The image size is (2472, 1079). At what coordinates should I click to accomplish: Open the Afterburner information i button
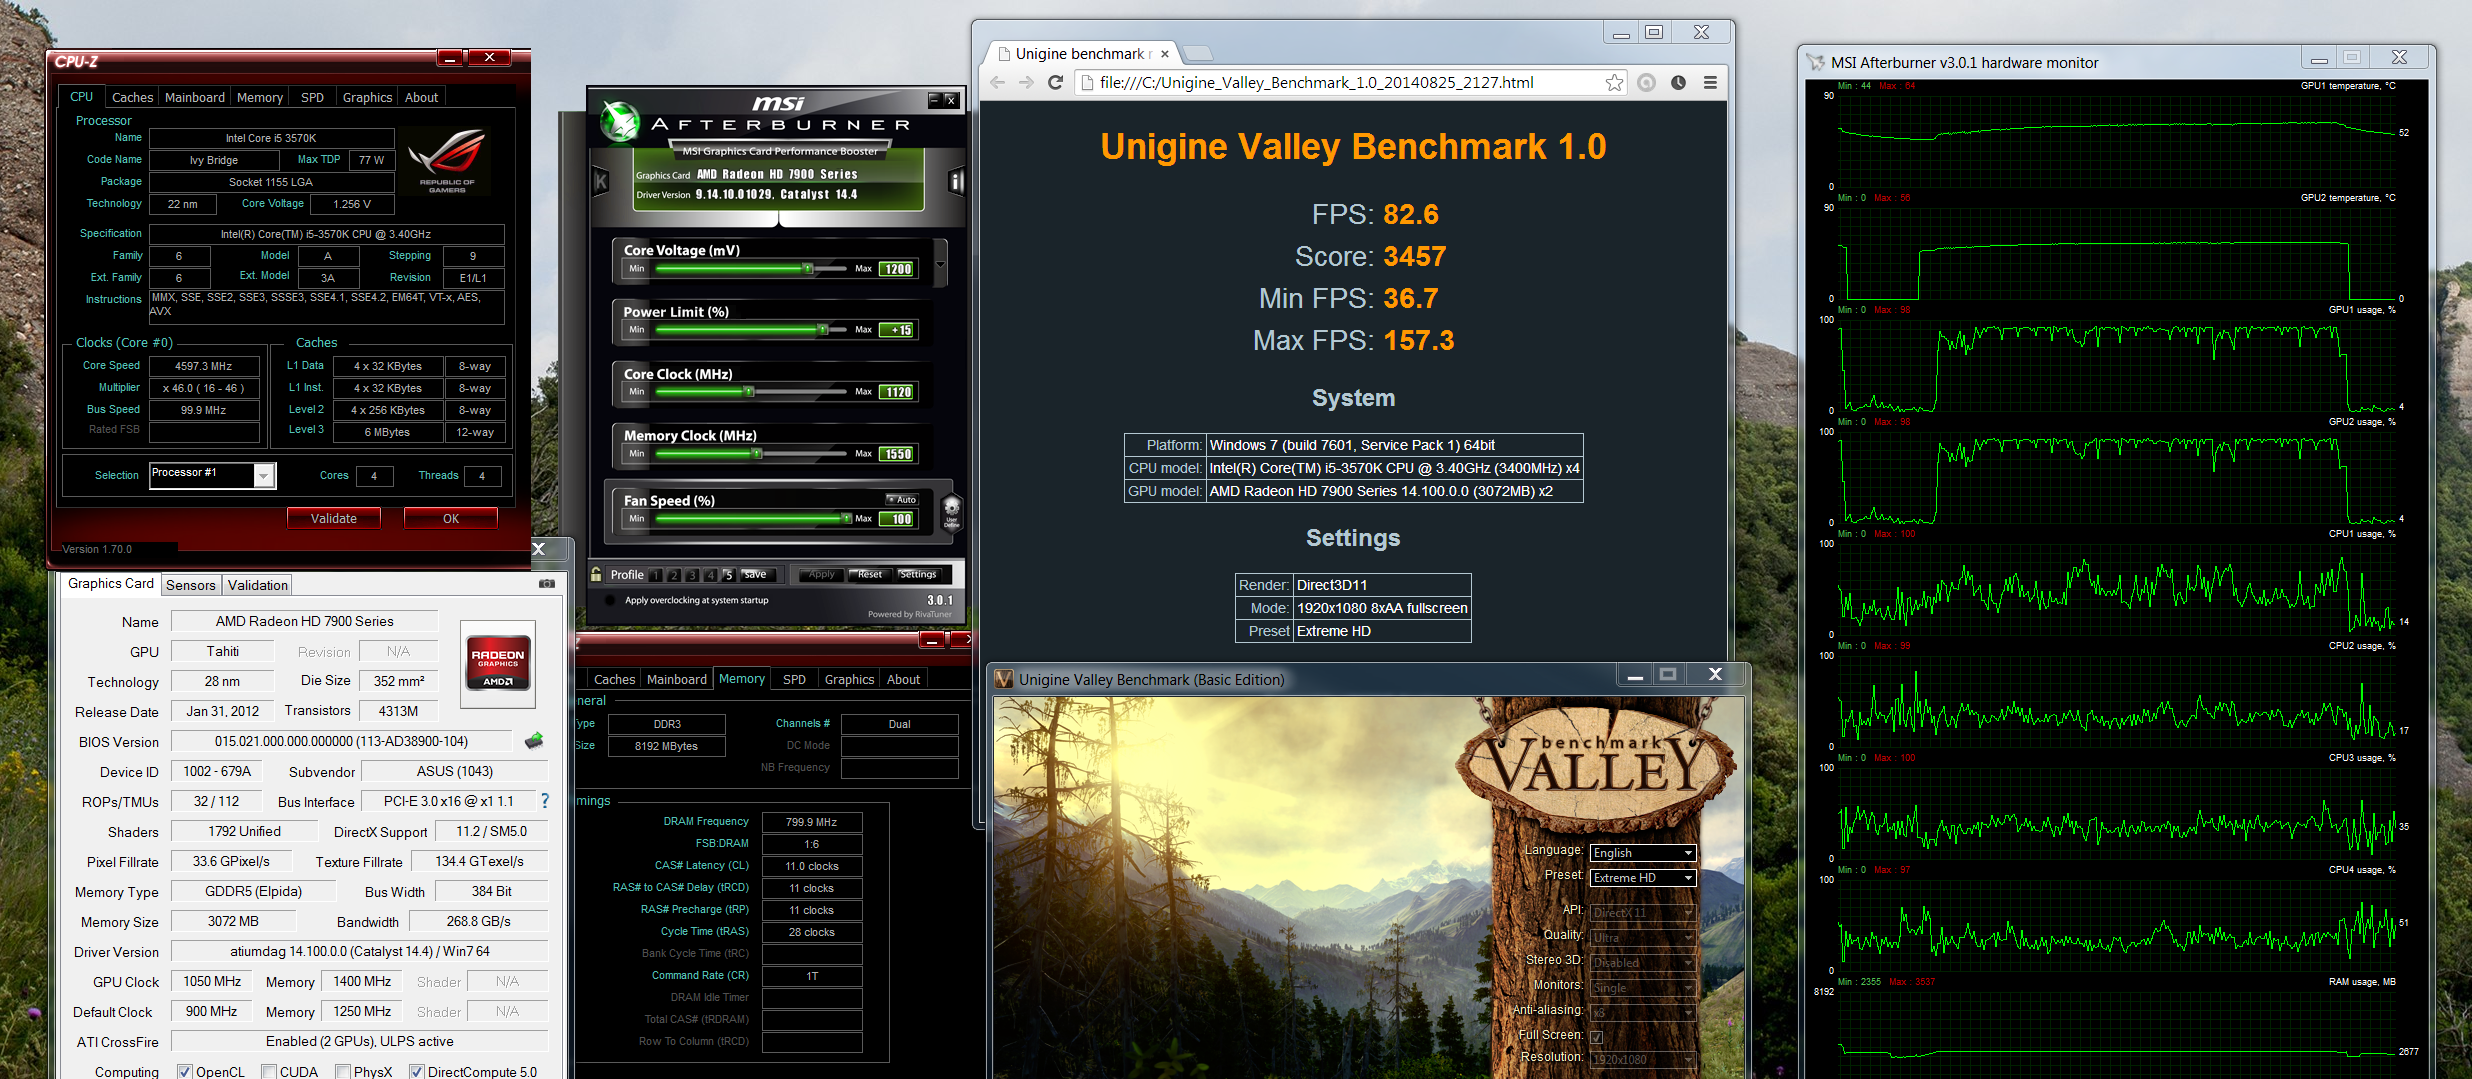[956, 182]
